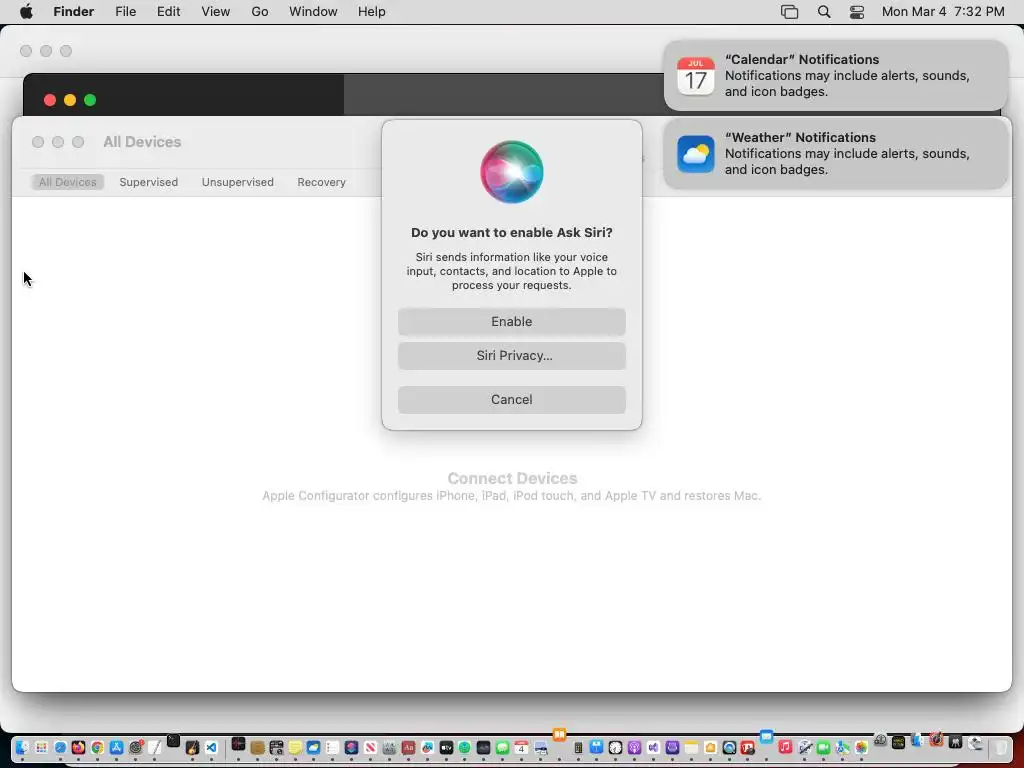Launch Google Chrome from the Dock
Image resolution: width=1024 pixels, height=768 pixels.
point(97,748)
